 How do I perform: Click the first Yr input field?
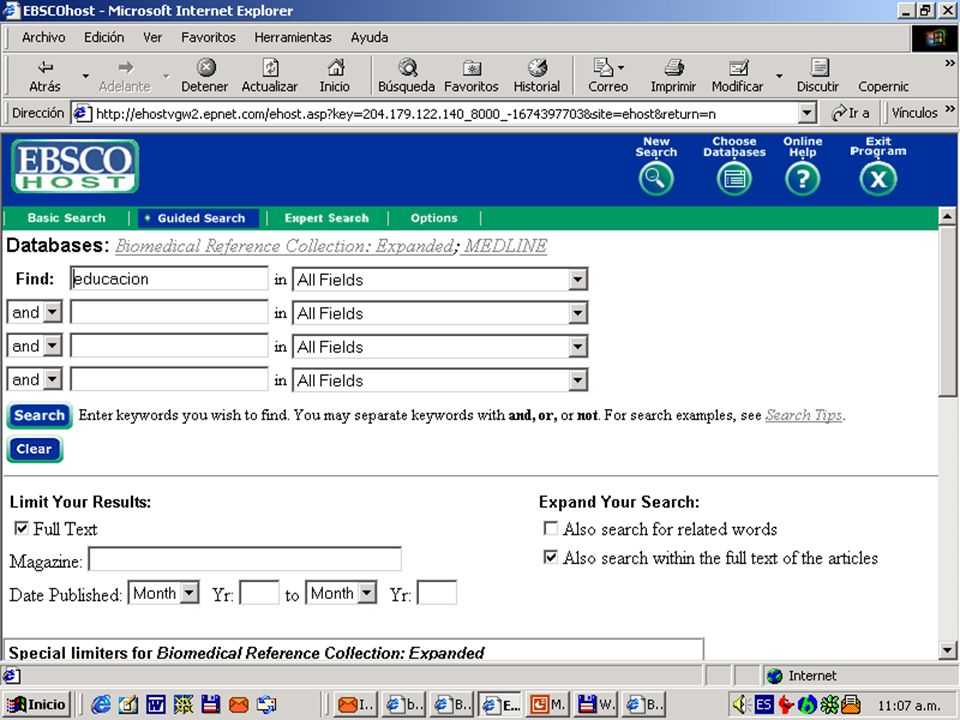[x=260, y=593]
